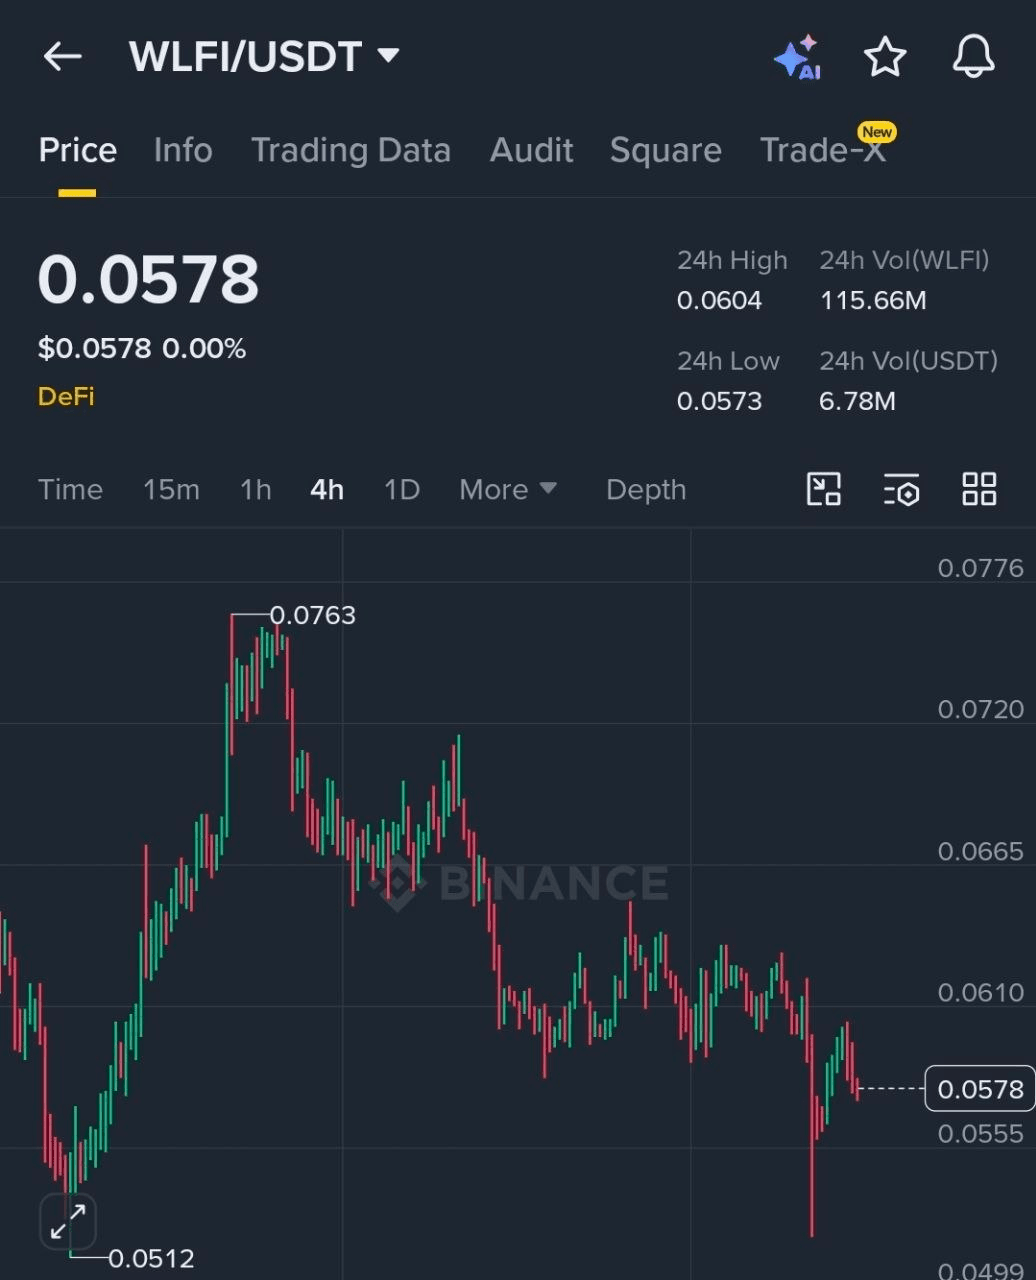Open the AI sparkle assistant icon
The width and height of the screenshot is (1036, 1280).
click(x=798, y=57)
